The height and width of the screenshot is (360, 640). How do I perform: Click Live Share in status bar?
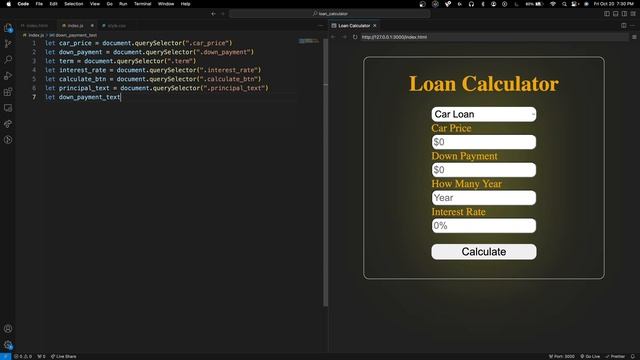click(63, 356)
